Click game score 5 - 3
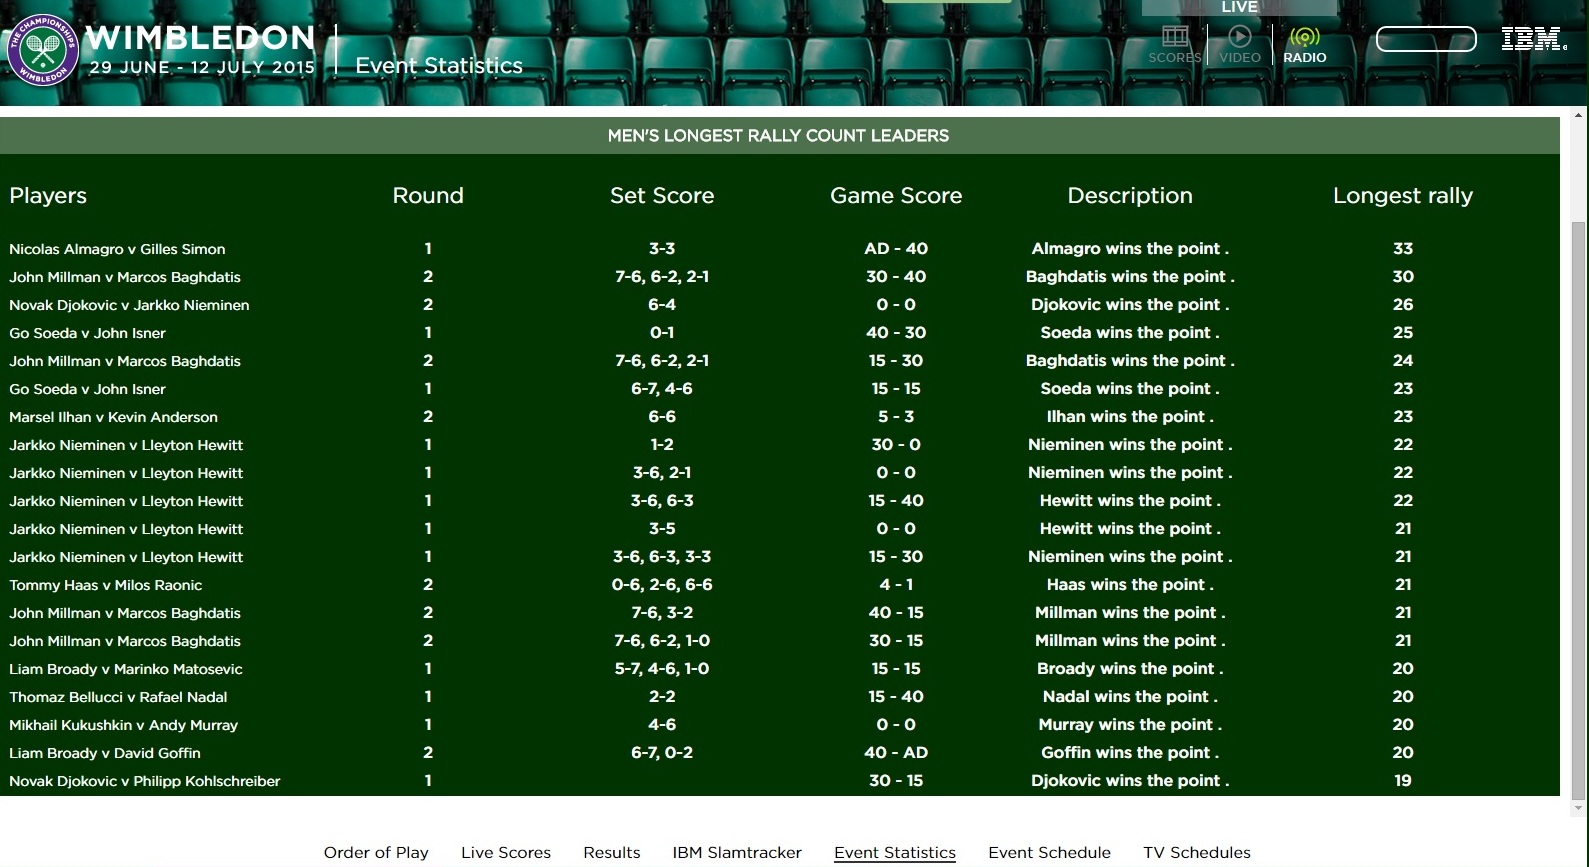This screenshot has width=1589, height=867. click(x=896, y=417)
